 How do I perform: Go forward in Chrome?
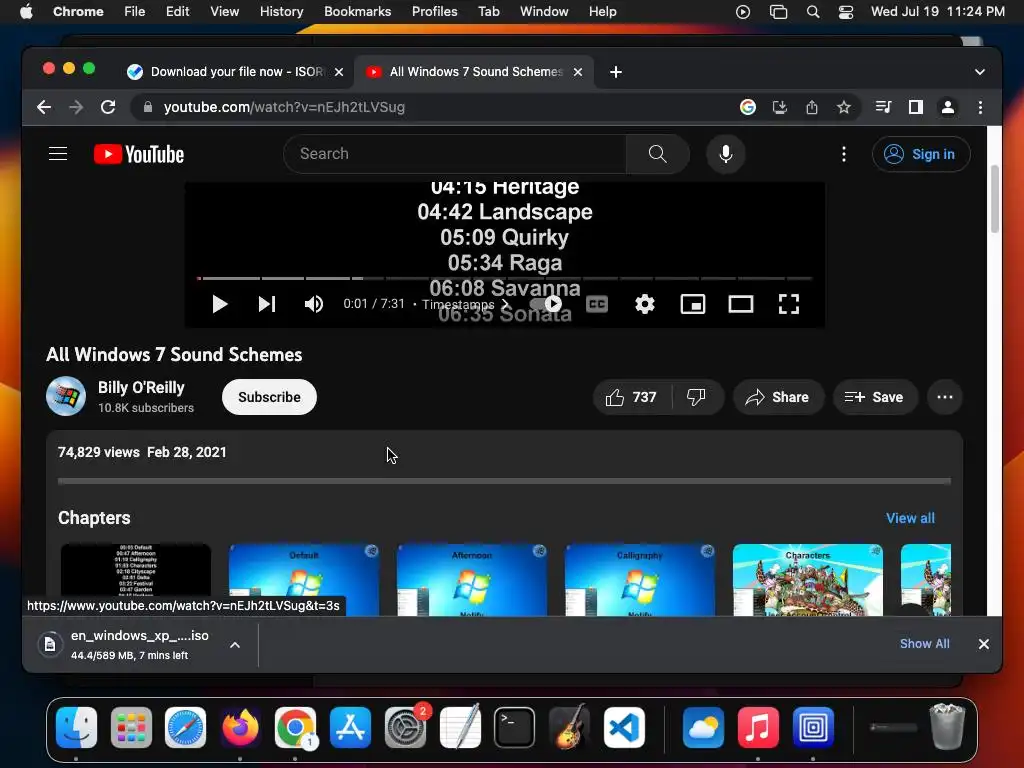click(76, 107)
